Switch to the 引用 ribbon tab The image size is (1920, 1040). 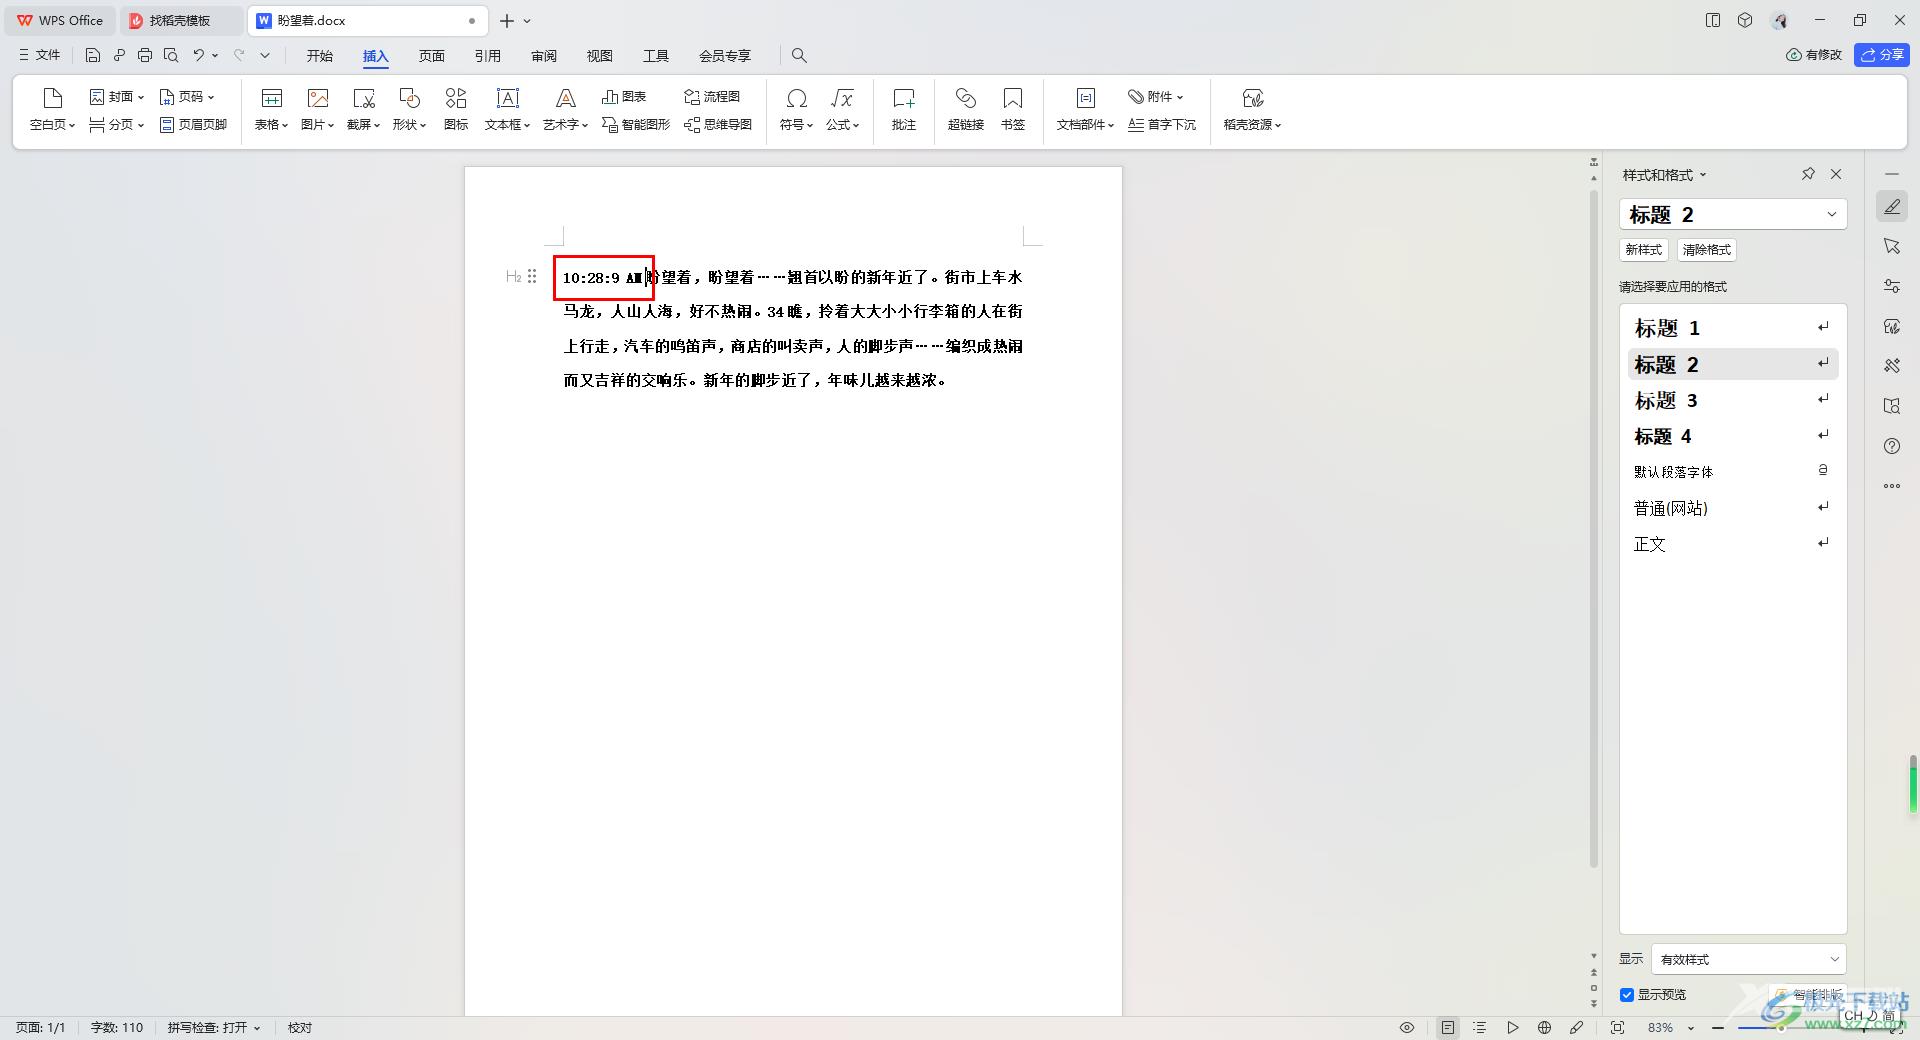pyautogui.click(x=488, y=56)
